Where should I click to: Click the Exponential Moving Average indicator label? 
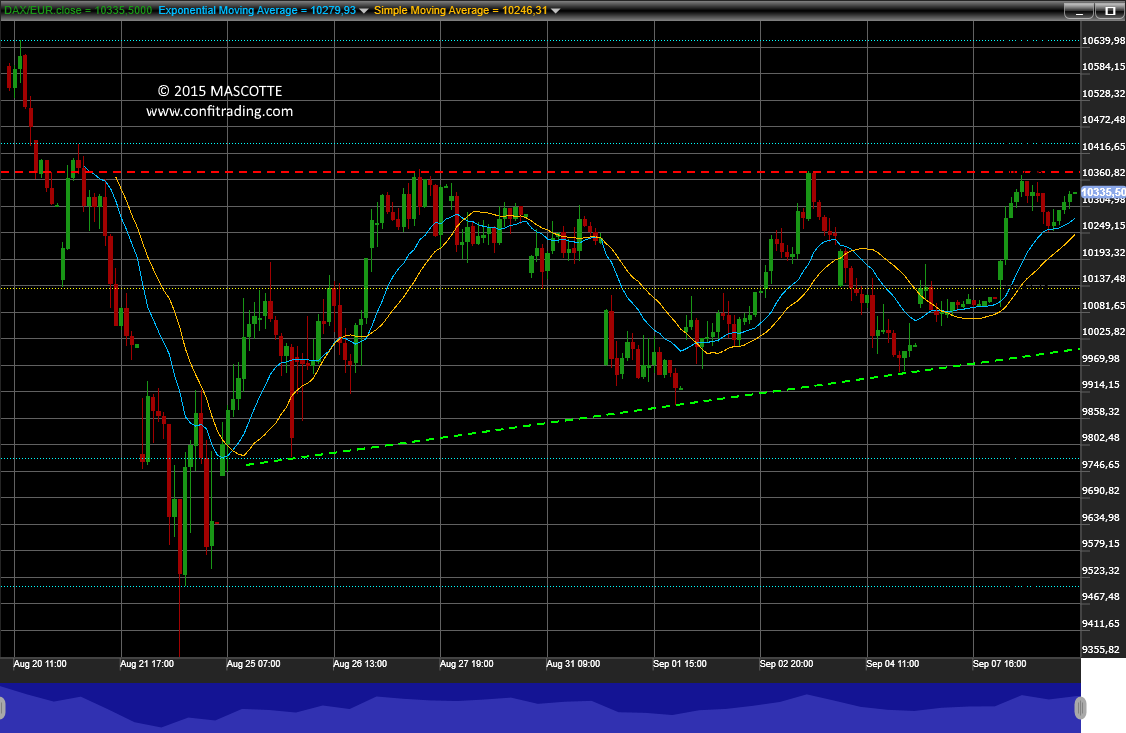(257, 10)
